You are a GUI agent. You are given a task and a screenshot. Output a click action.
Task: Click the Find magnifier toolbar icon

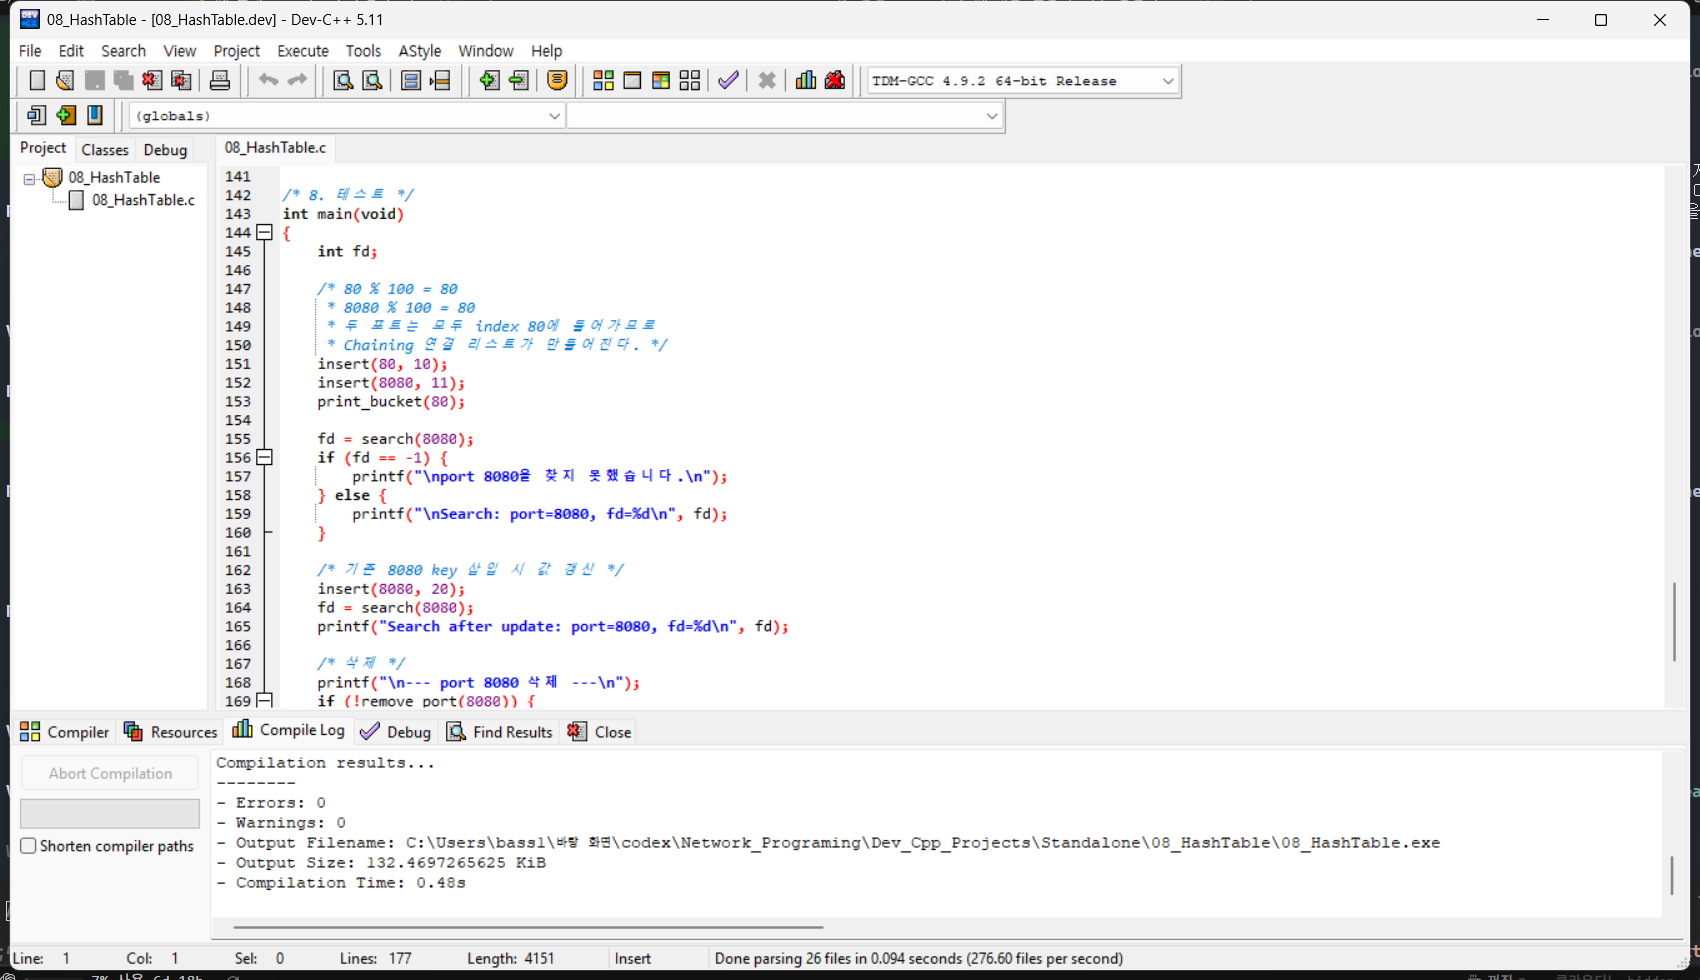[x=343, y=81]
